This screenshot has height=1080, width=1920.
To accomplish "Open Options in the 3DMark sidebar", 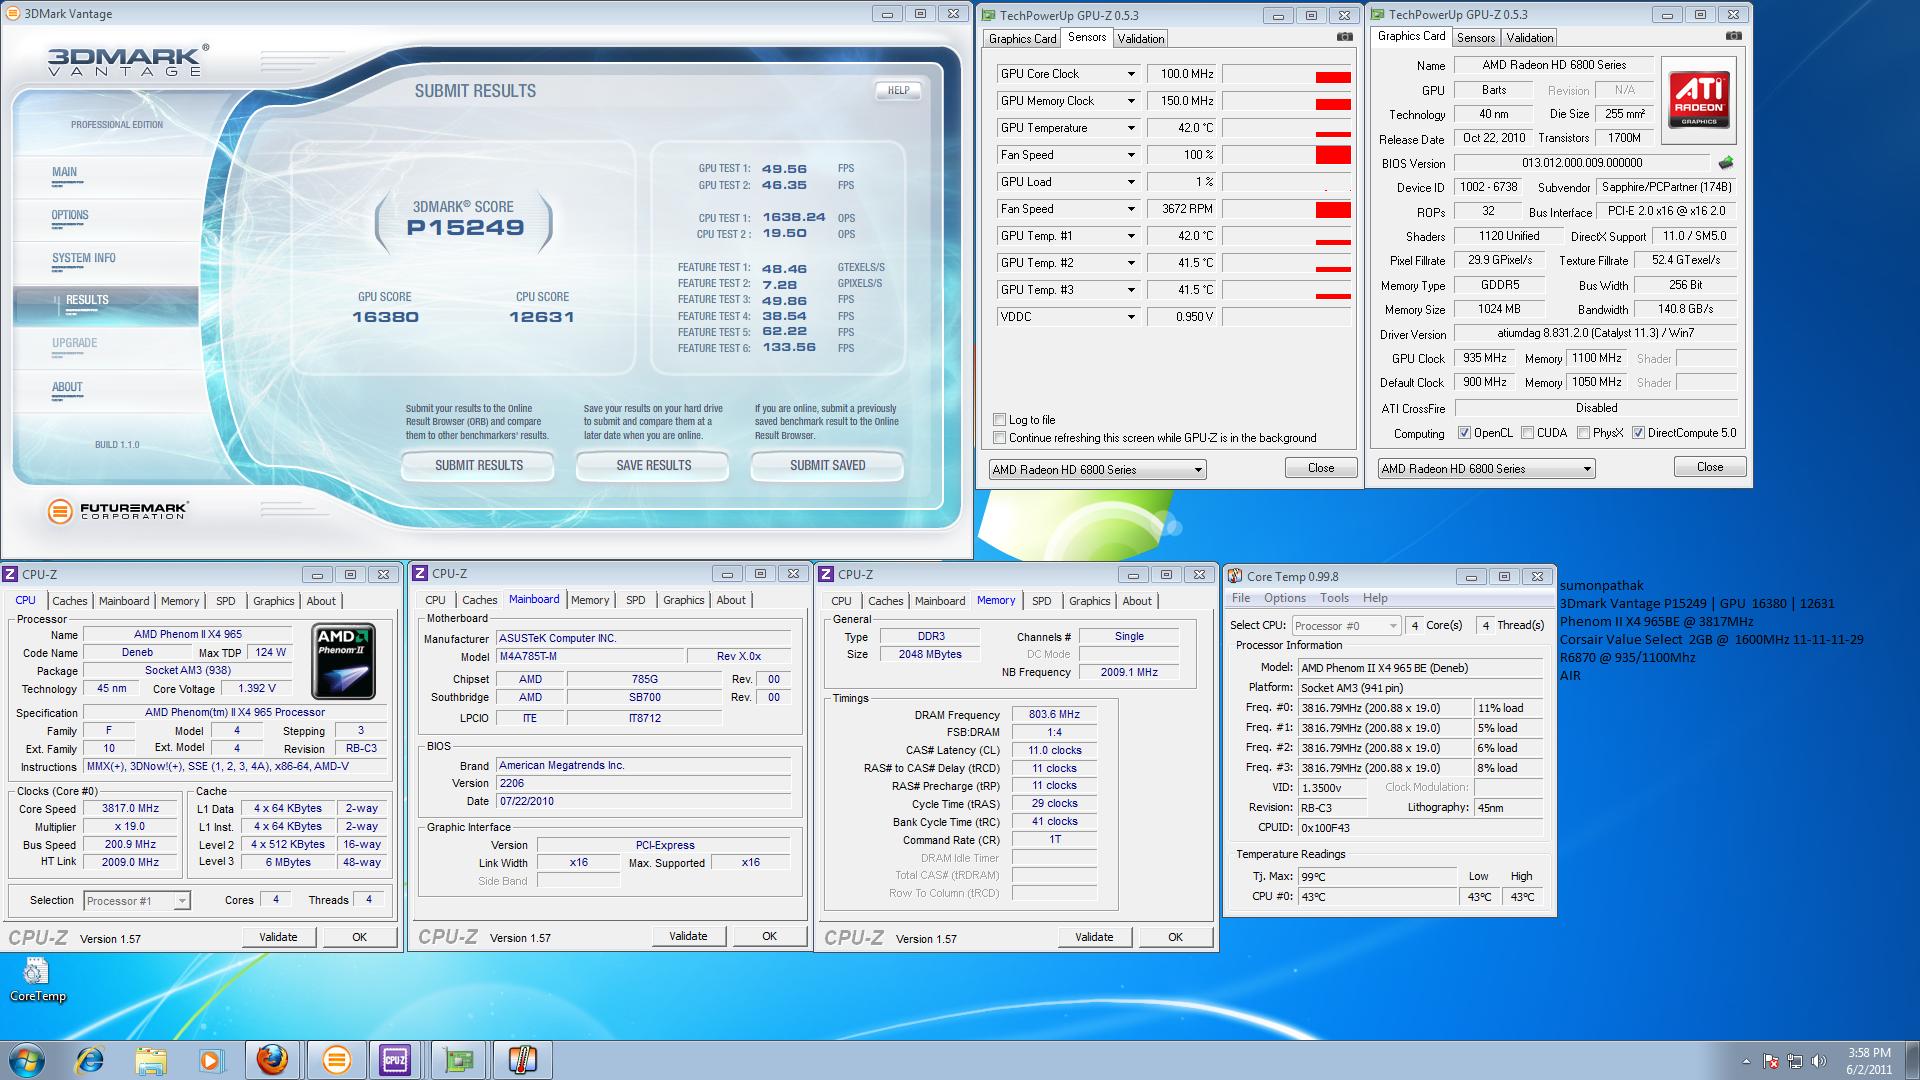I will 70,216.
